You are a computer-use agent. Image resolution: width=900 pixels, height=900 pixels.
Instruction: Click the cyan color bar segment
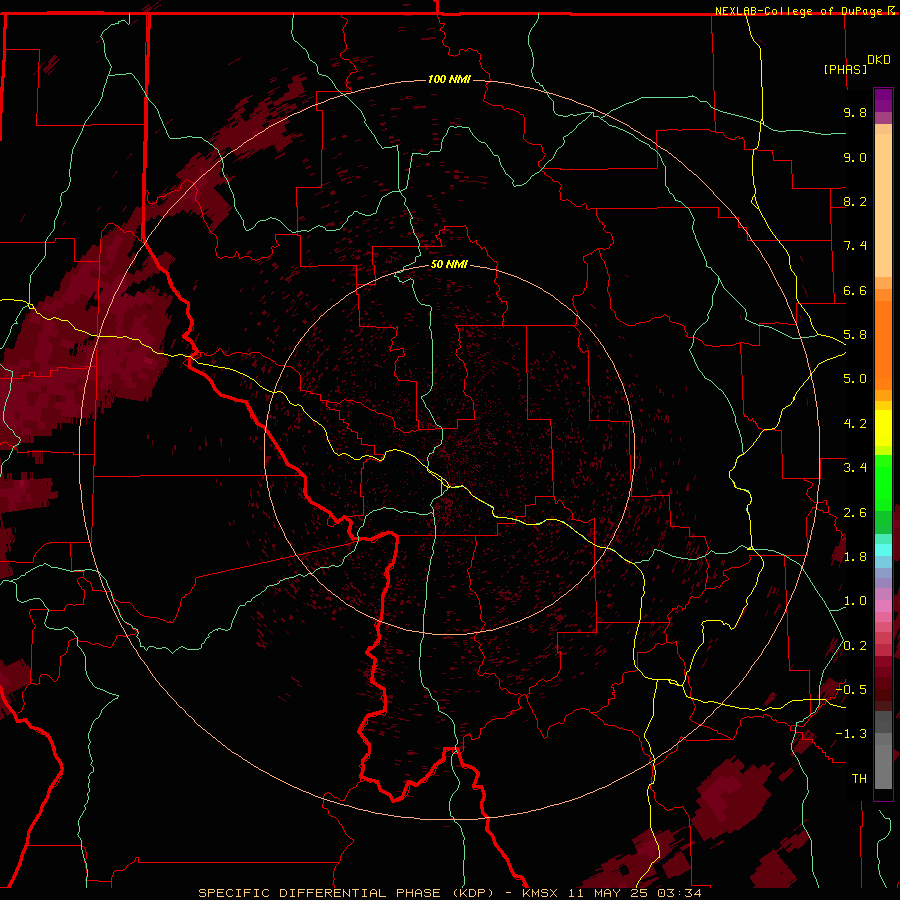[883, 550]
